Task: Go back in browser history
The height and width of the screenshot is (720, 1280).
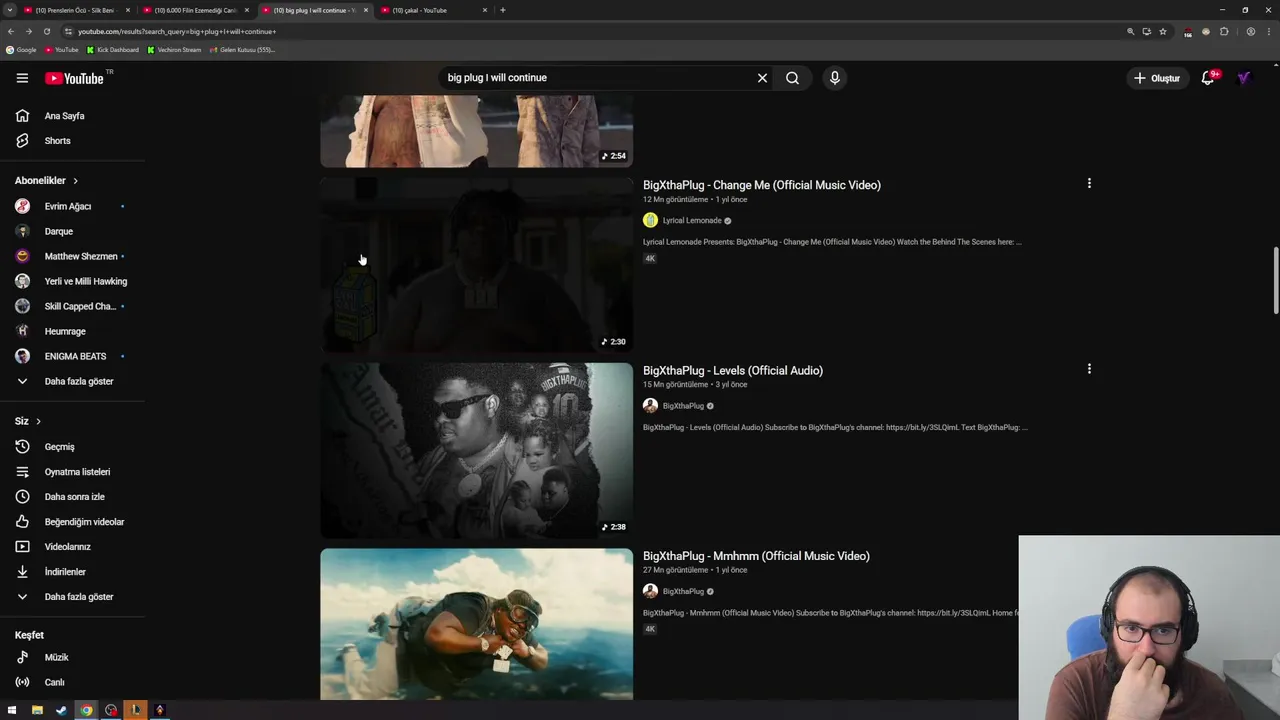Action: click(11, 31)
